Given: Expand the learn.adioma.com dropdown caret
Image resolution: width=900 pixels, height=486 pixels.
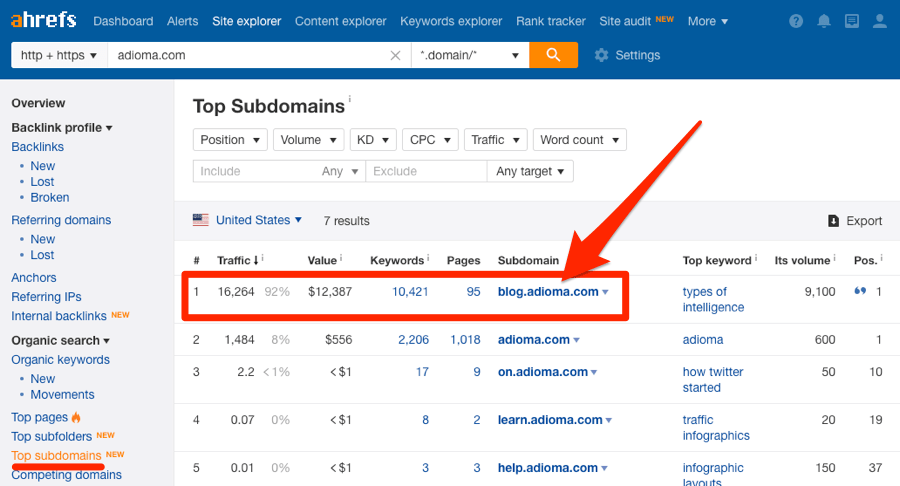Looking at the screenshot, I should click(608, 421).
